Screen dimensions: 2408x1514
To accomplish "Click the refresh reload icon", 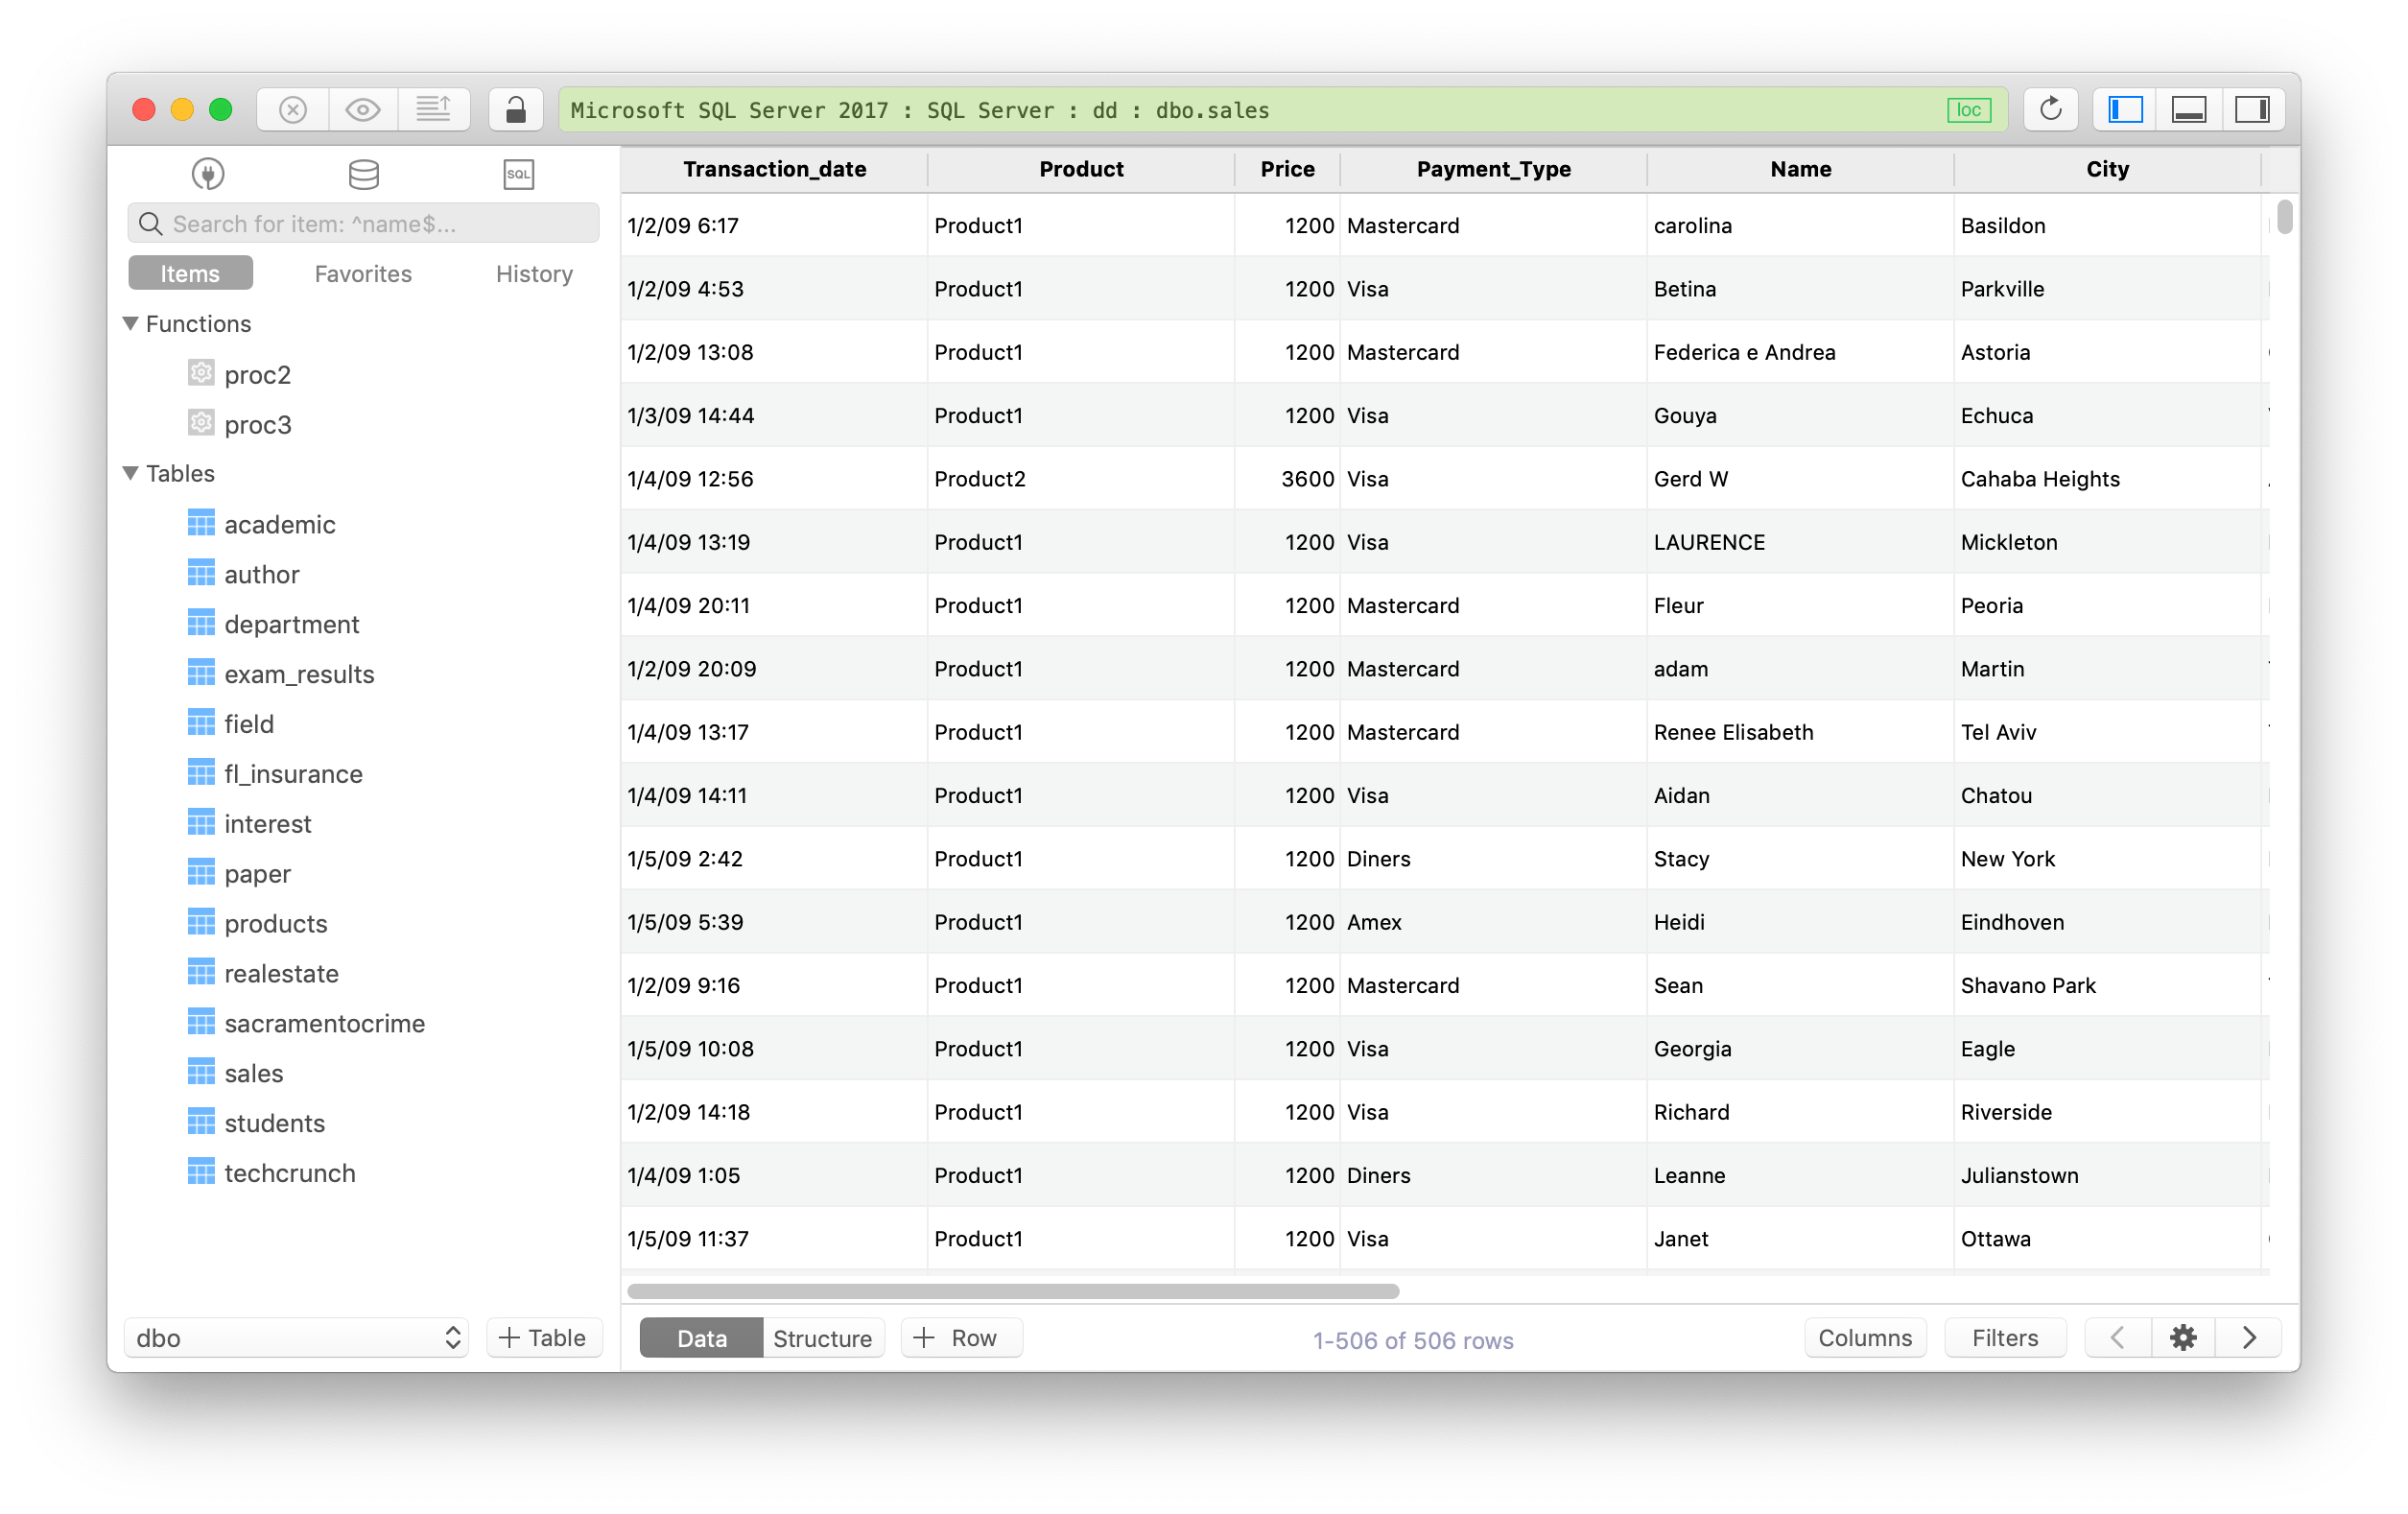I will point(2050,109).
